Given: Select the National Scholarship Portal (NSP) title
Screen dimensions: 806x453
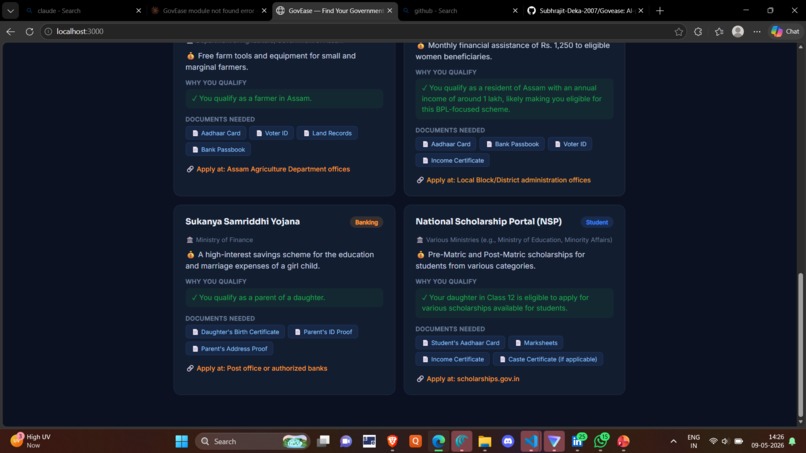Looking at the screenshot, I should click(x=488, y=222).
